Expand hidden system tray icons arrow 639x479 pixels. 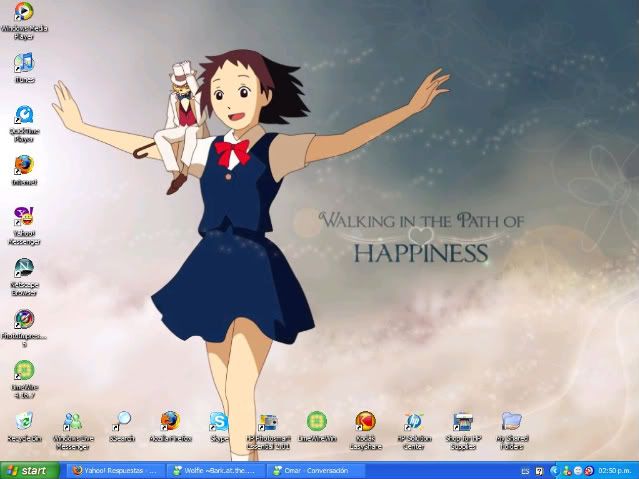click(554, 471)
